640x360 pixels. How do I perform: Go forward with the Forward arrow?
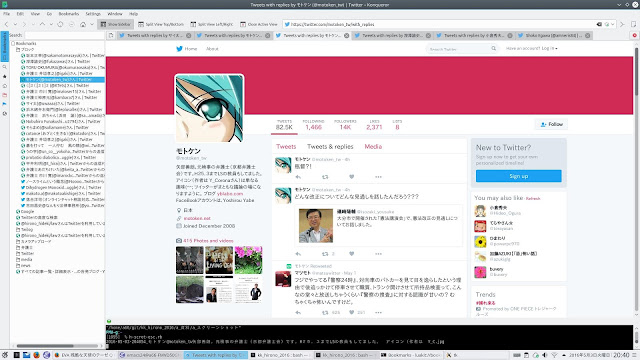(x=24, y=24)
